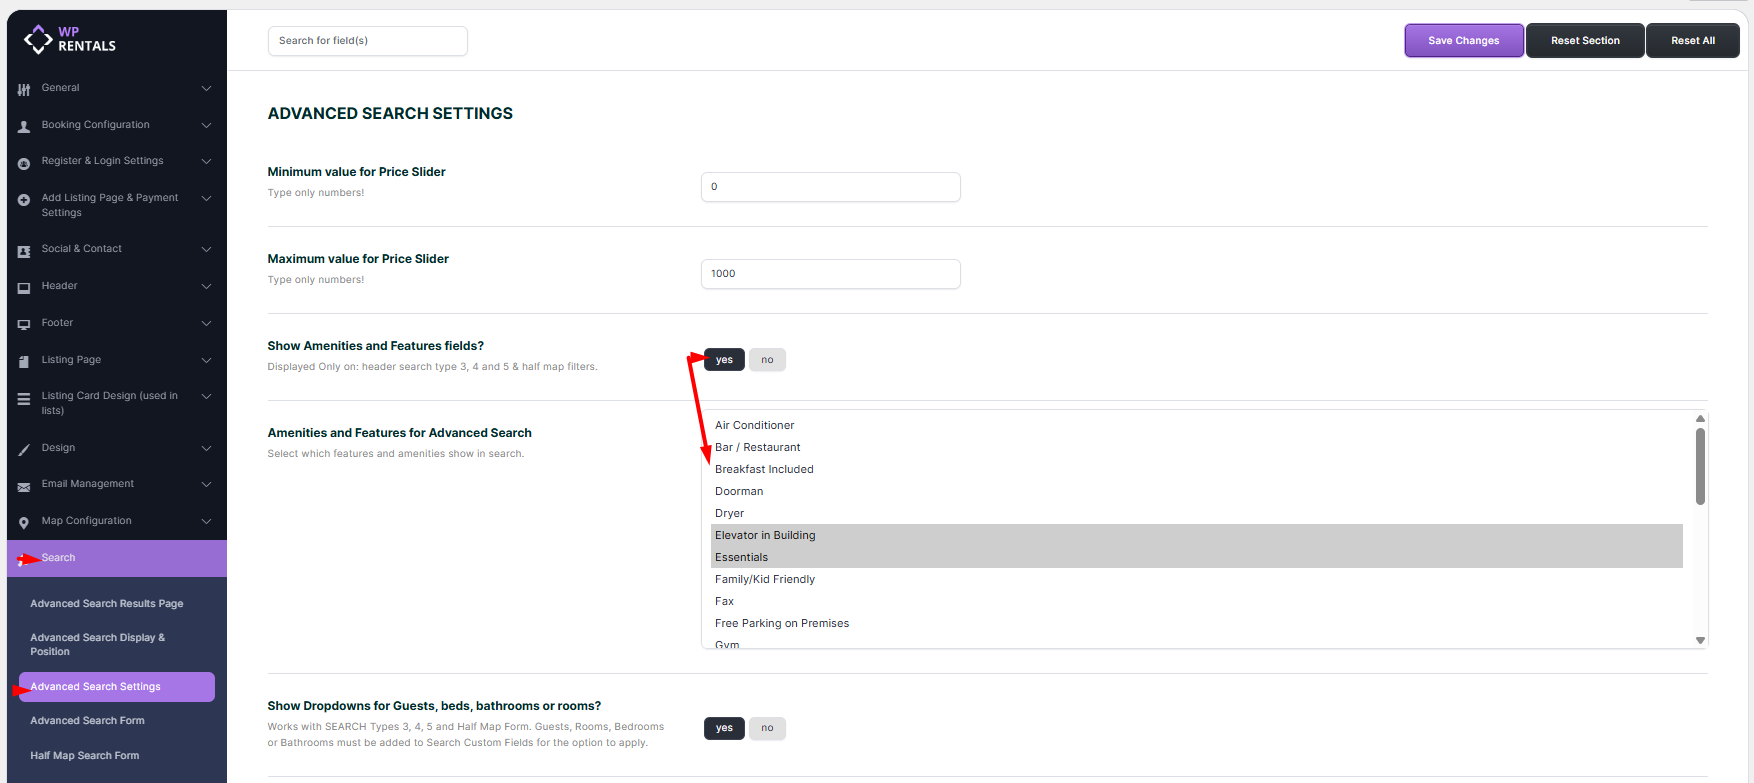This screenshot has width=1754, height=783.
Task: Click the Header monitor icon
Action: [24, 287]
